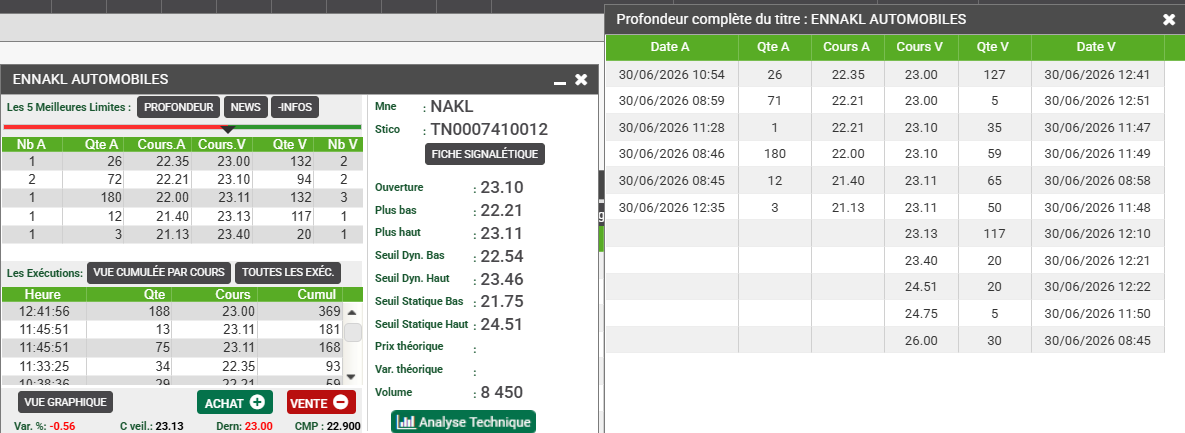Sort depth table by Qte A header

point(775,47)
